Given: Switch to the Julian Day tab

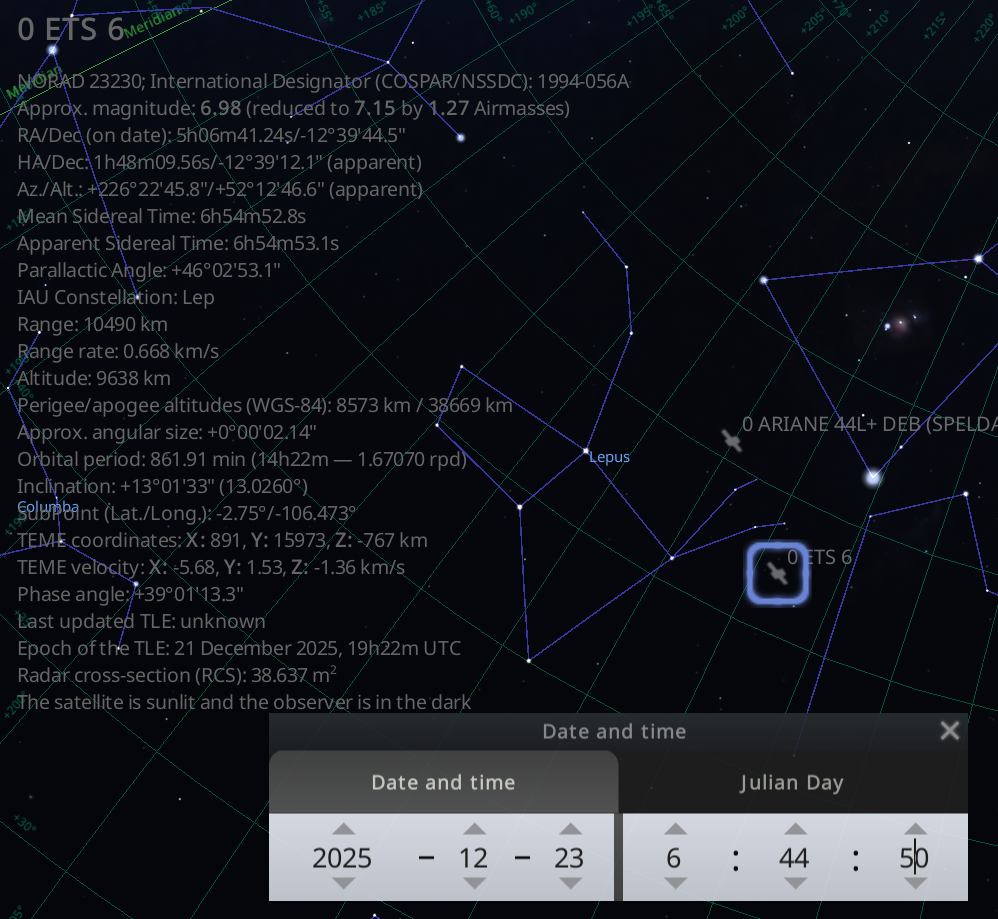Looking at the screenshot, I should pyautogui.click(x=792, y=783).
